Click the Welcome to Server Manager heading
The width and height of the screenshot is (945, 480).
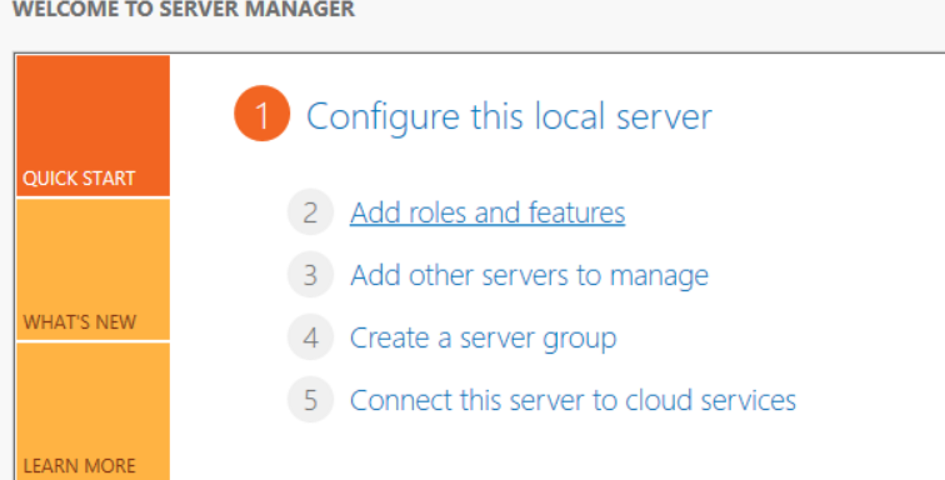184,9
